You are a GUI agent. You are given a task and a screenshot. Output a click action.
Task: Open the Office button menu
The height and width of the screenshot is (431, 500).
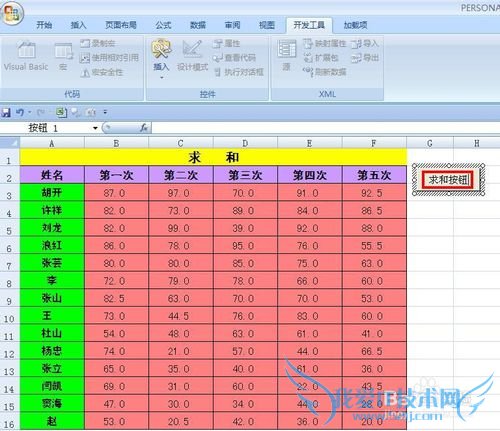11,13
